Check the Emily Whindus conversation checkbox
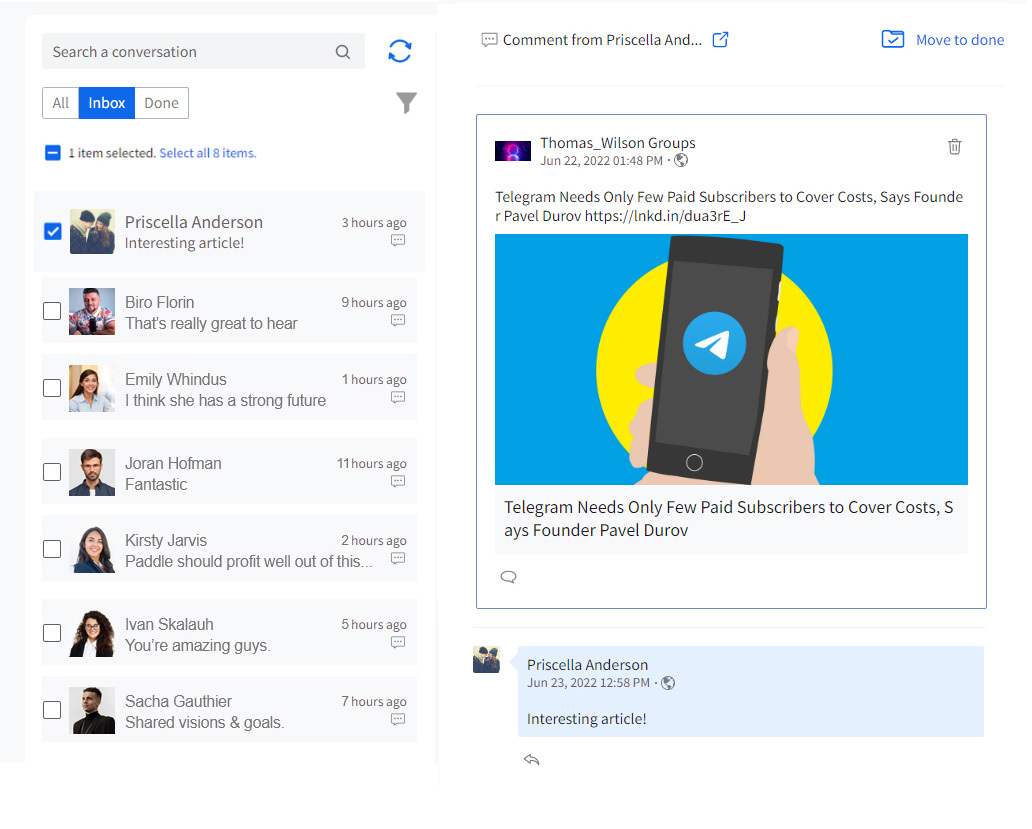 [52, 388]
